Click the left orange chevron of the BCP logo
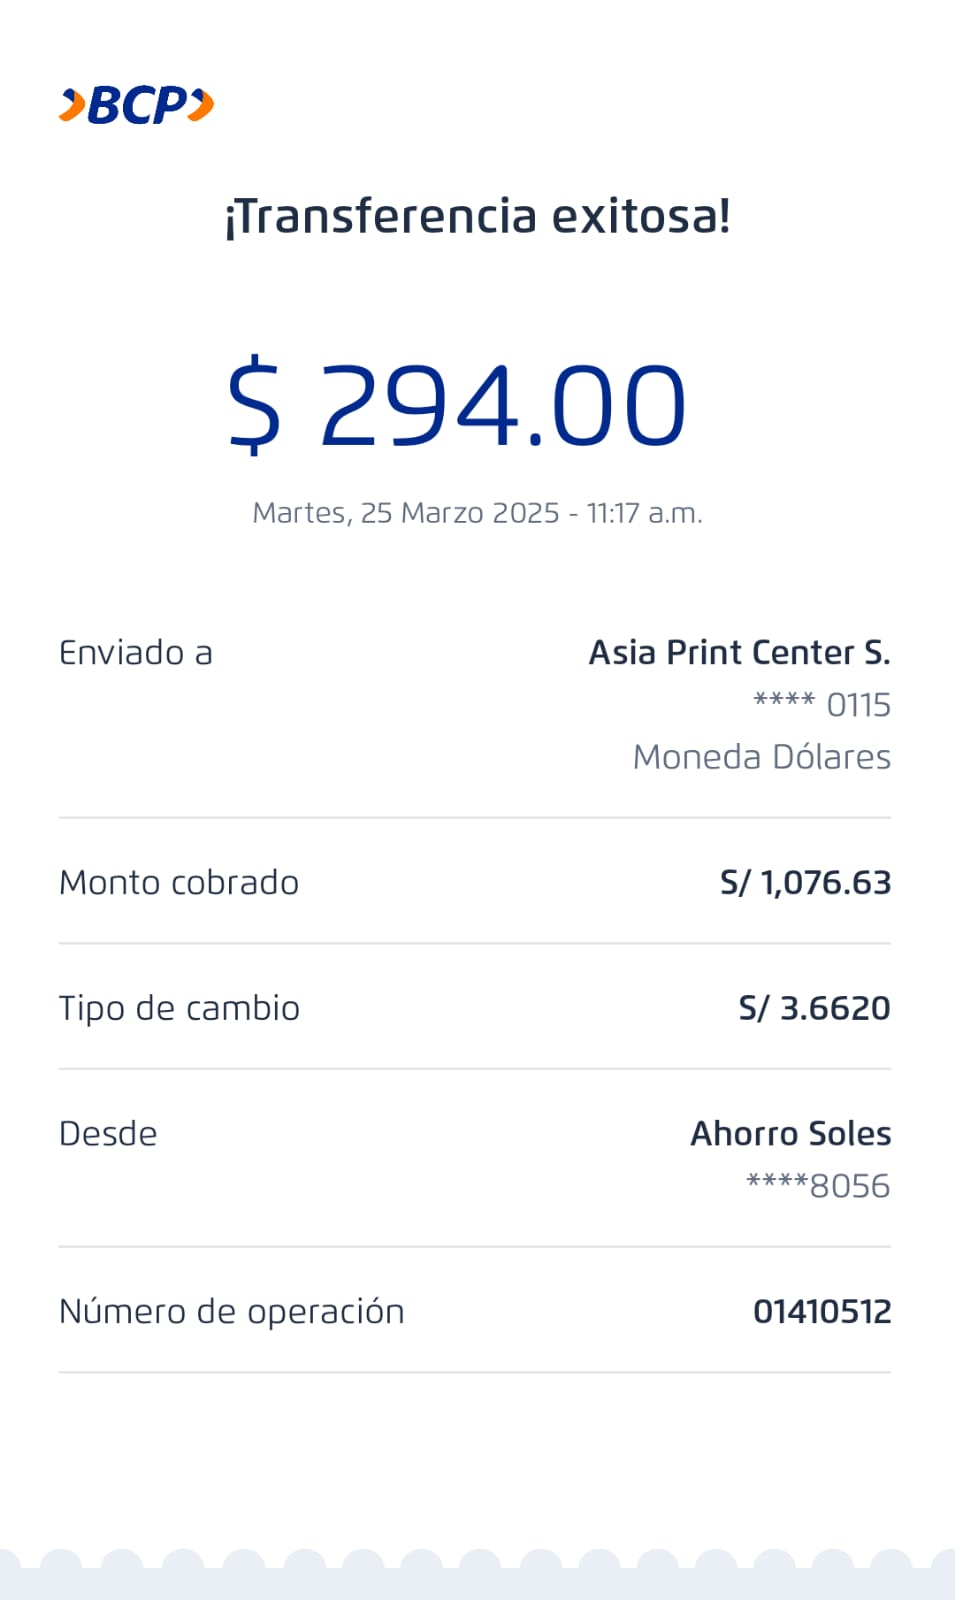Screen dimensions: 955x1600 [x=72, y=105]
